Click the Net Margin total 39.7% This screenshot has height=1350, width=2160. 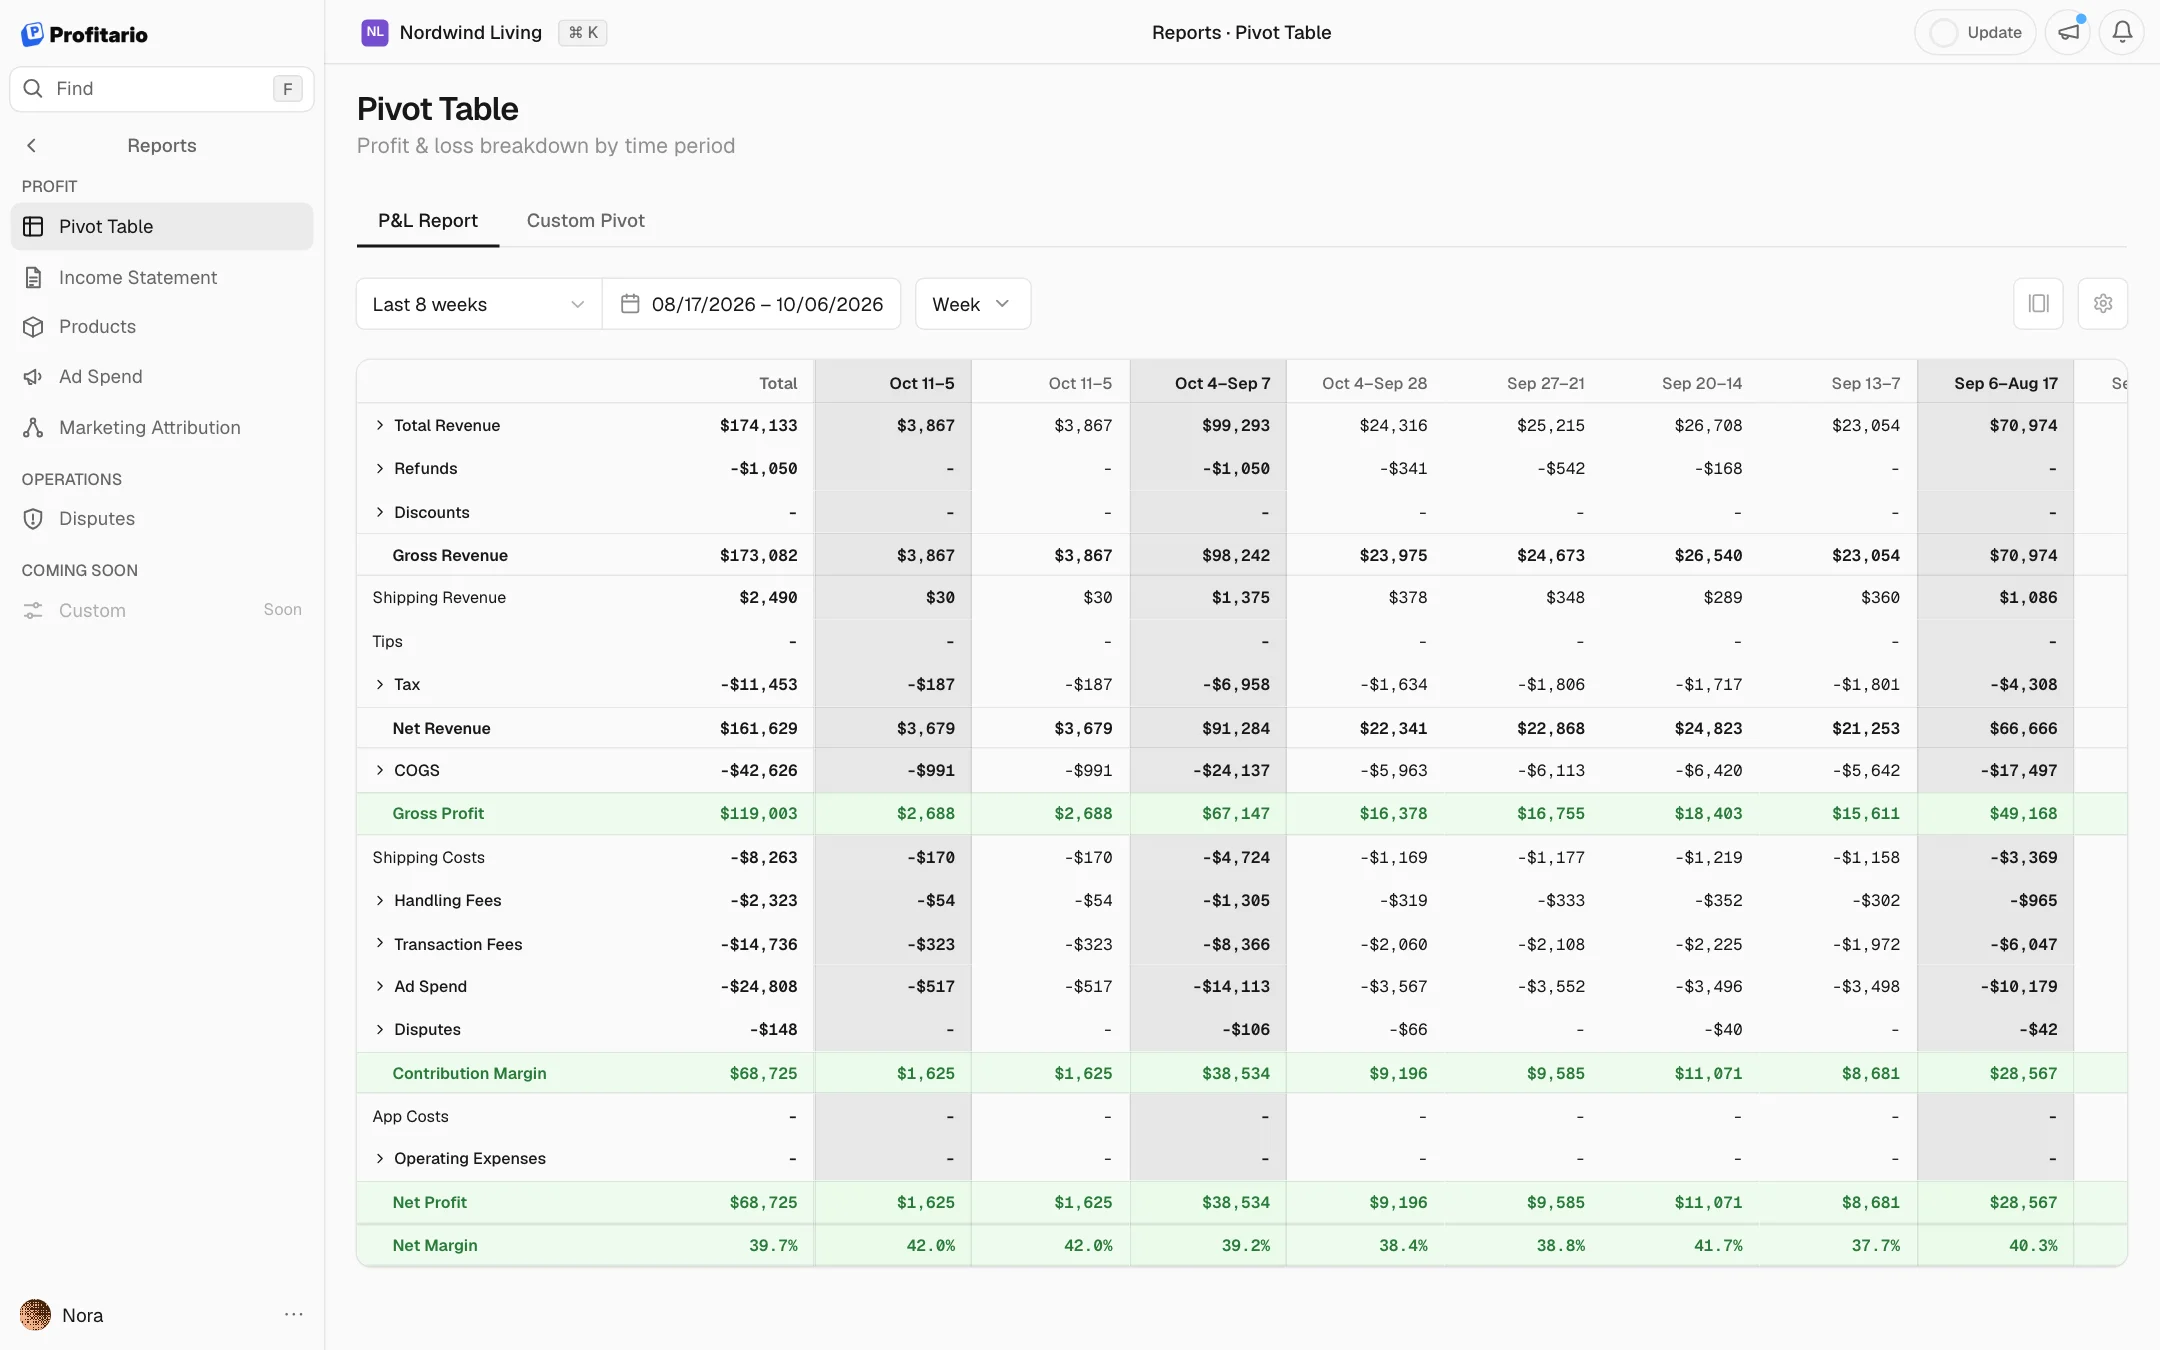pyautogui.click(x=773, y=1246)
